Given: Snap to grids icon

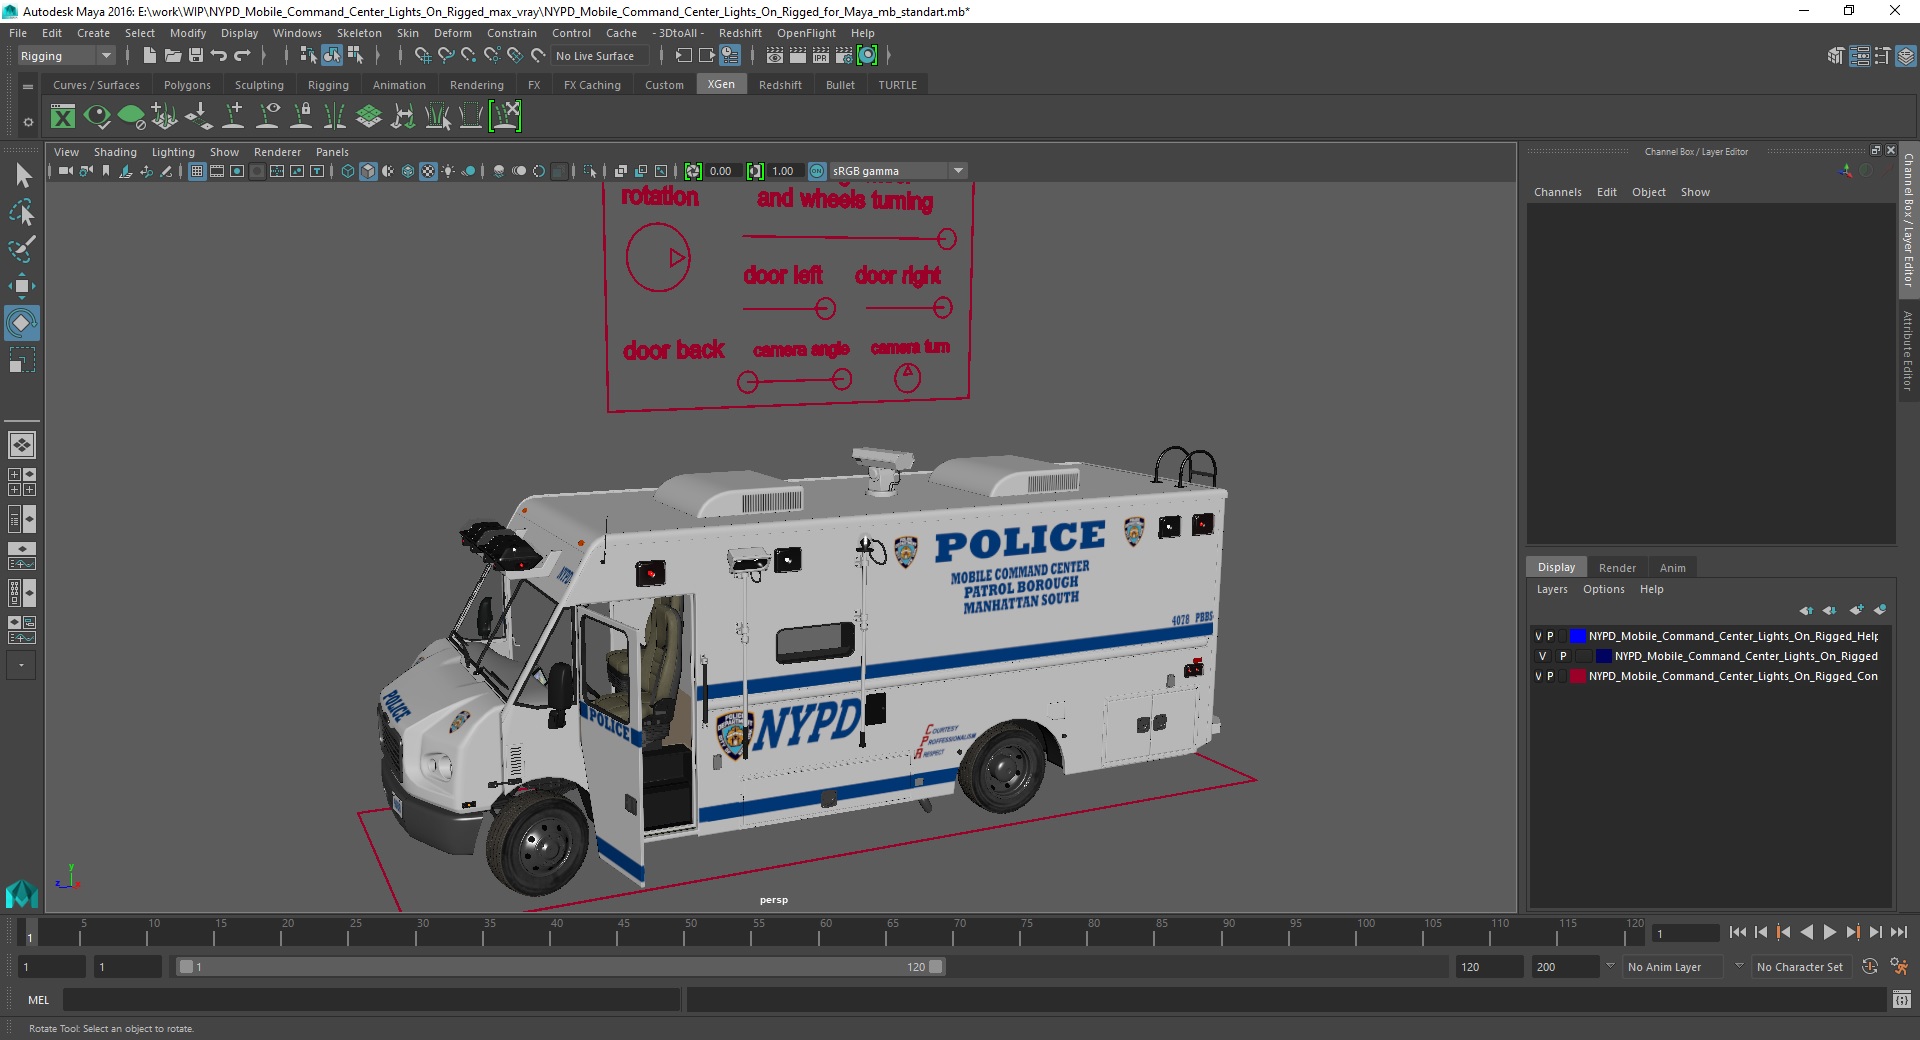Looking at the screenshot, I should (422, 56).
